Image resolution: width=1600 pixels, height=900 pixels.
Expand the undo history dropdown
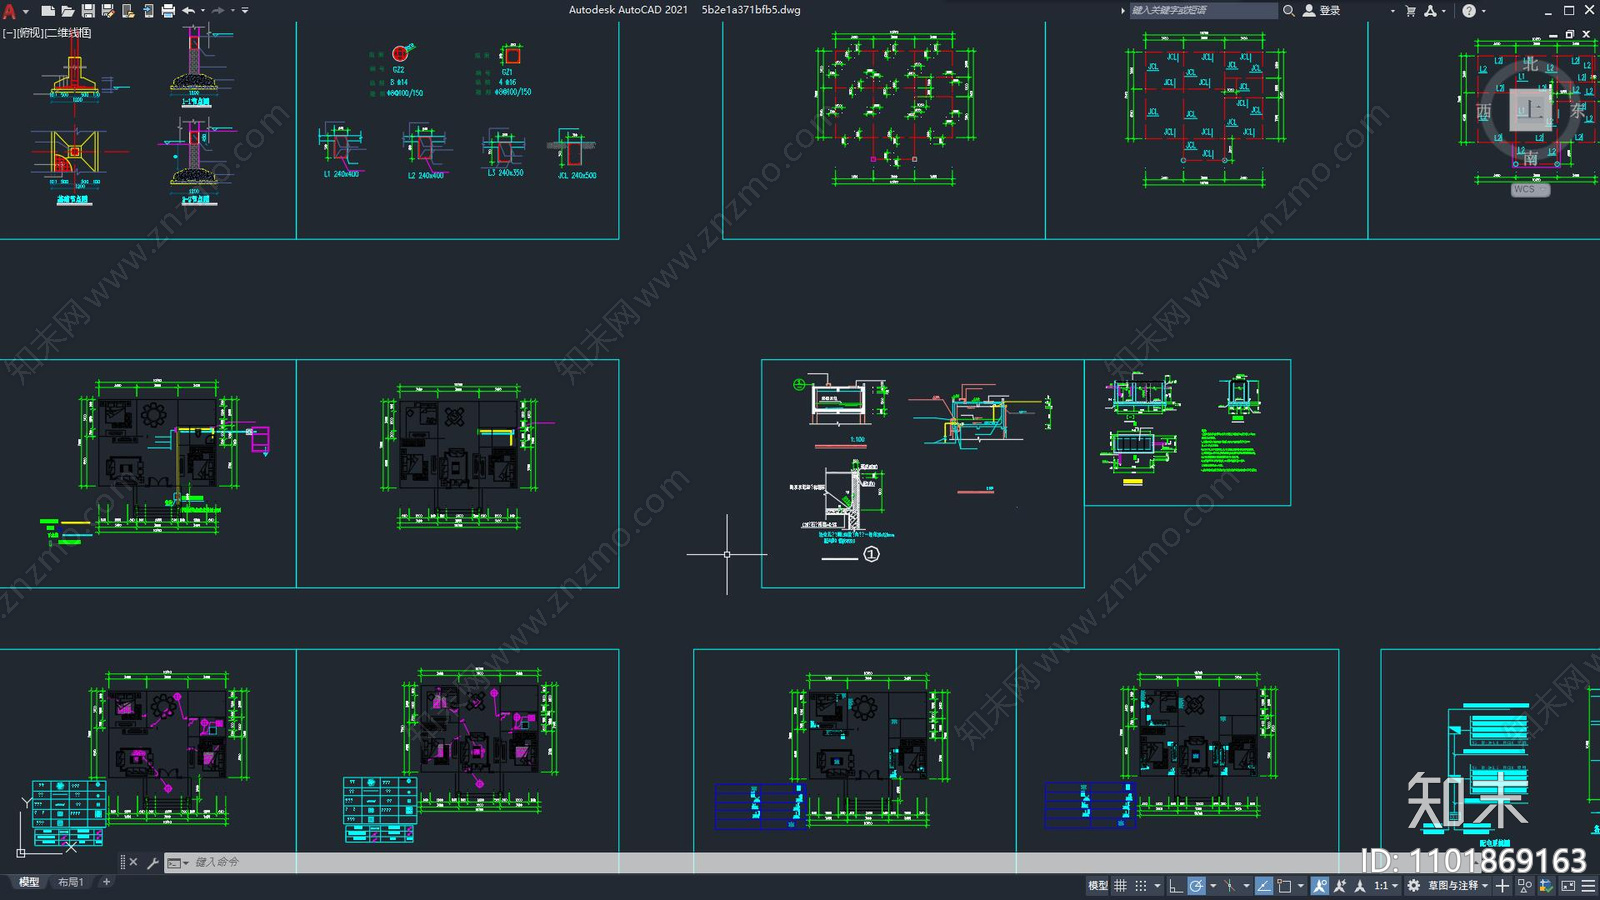click(x=203, y=11)
